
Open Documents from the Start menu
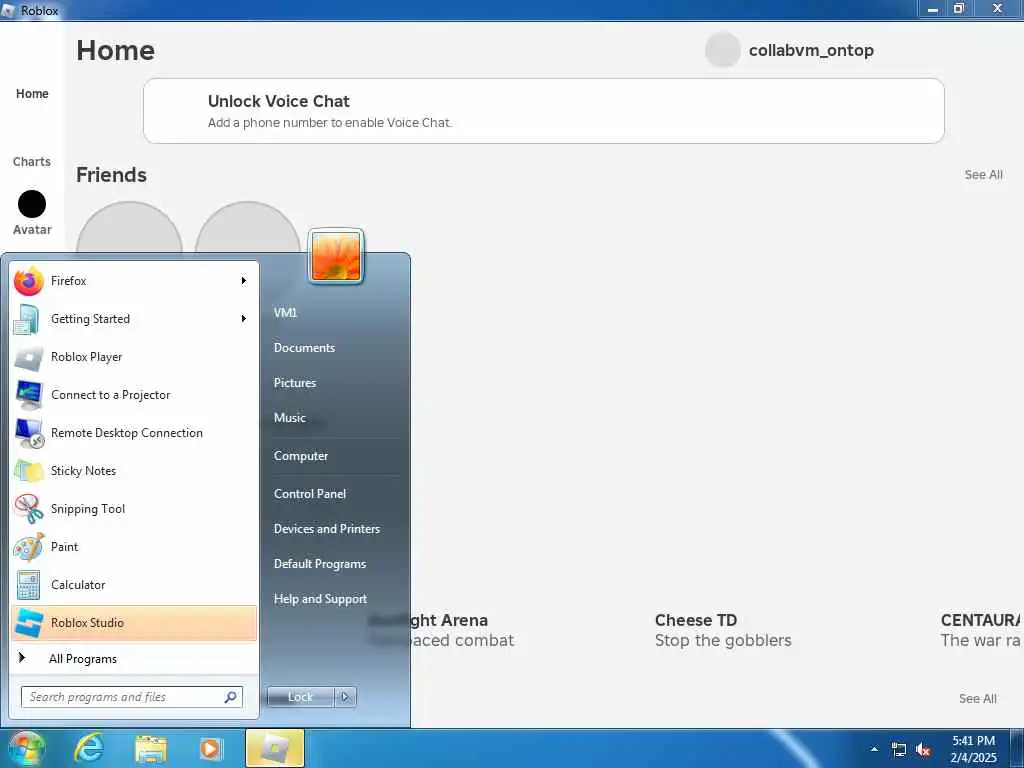click(304, 348)
